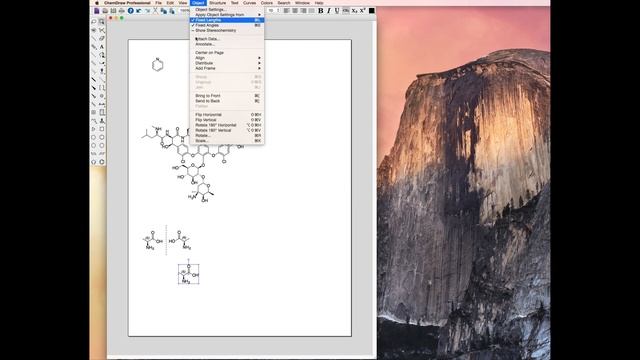Open the black text color swatch
Viewport: 640px width, 360px height.
point(372,11)
